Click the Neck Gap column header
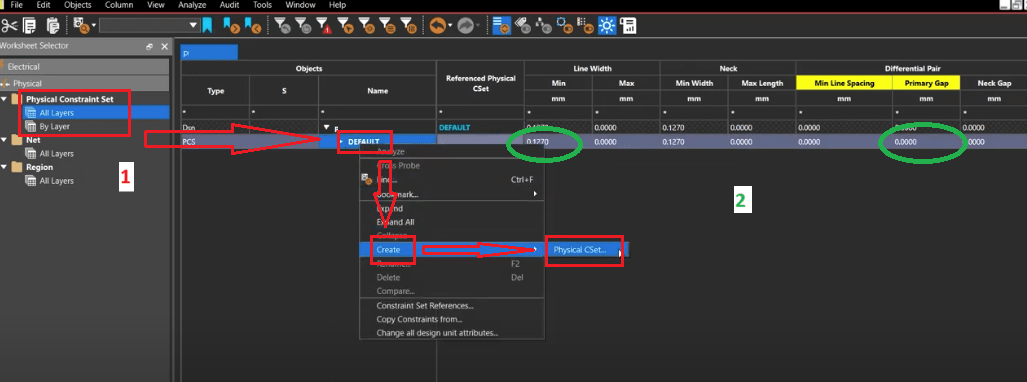 point(994,83)
